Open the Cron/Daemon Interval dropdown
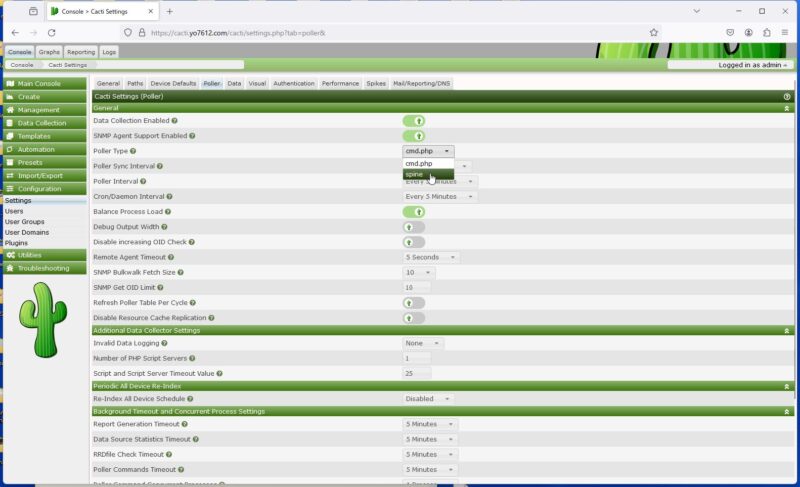800x487 pixels. pos(440,197)
